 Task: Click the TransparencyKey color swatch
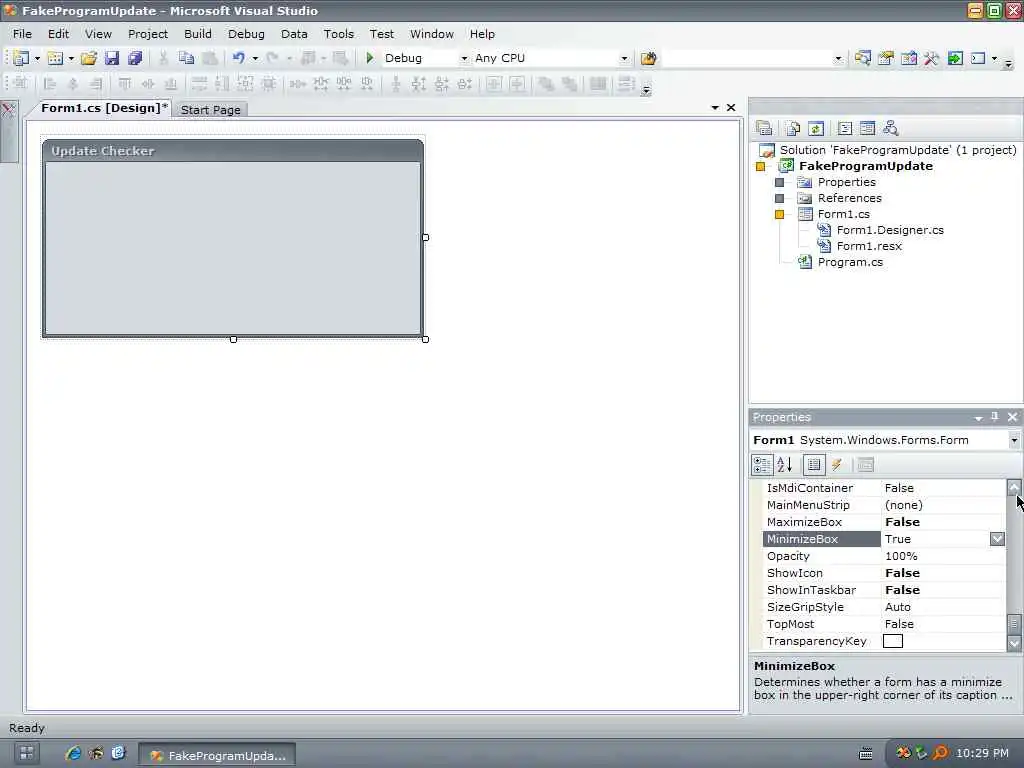pos(893,641)
